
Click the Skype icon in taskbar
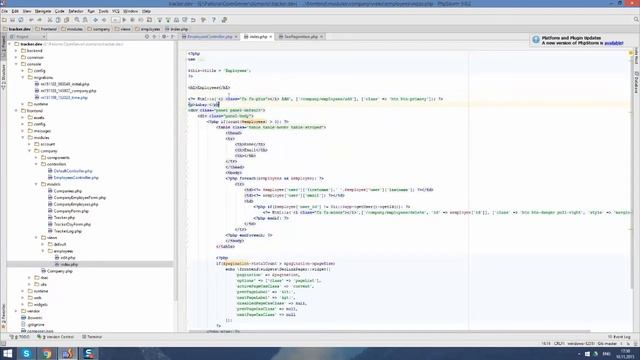tap(26, 353)
